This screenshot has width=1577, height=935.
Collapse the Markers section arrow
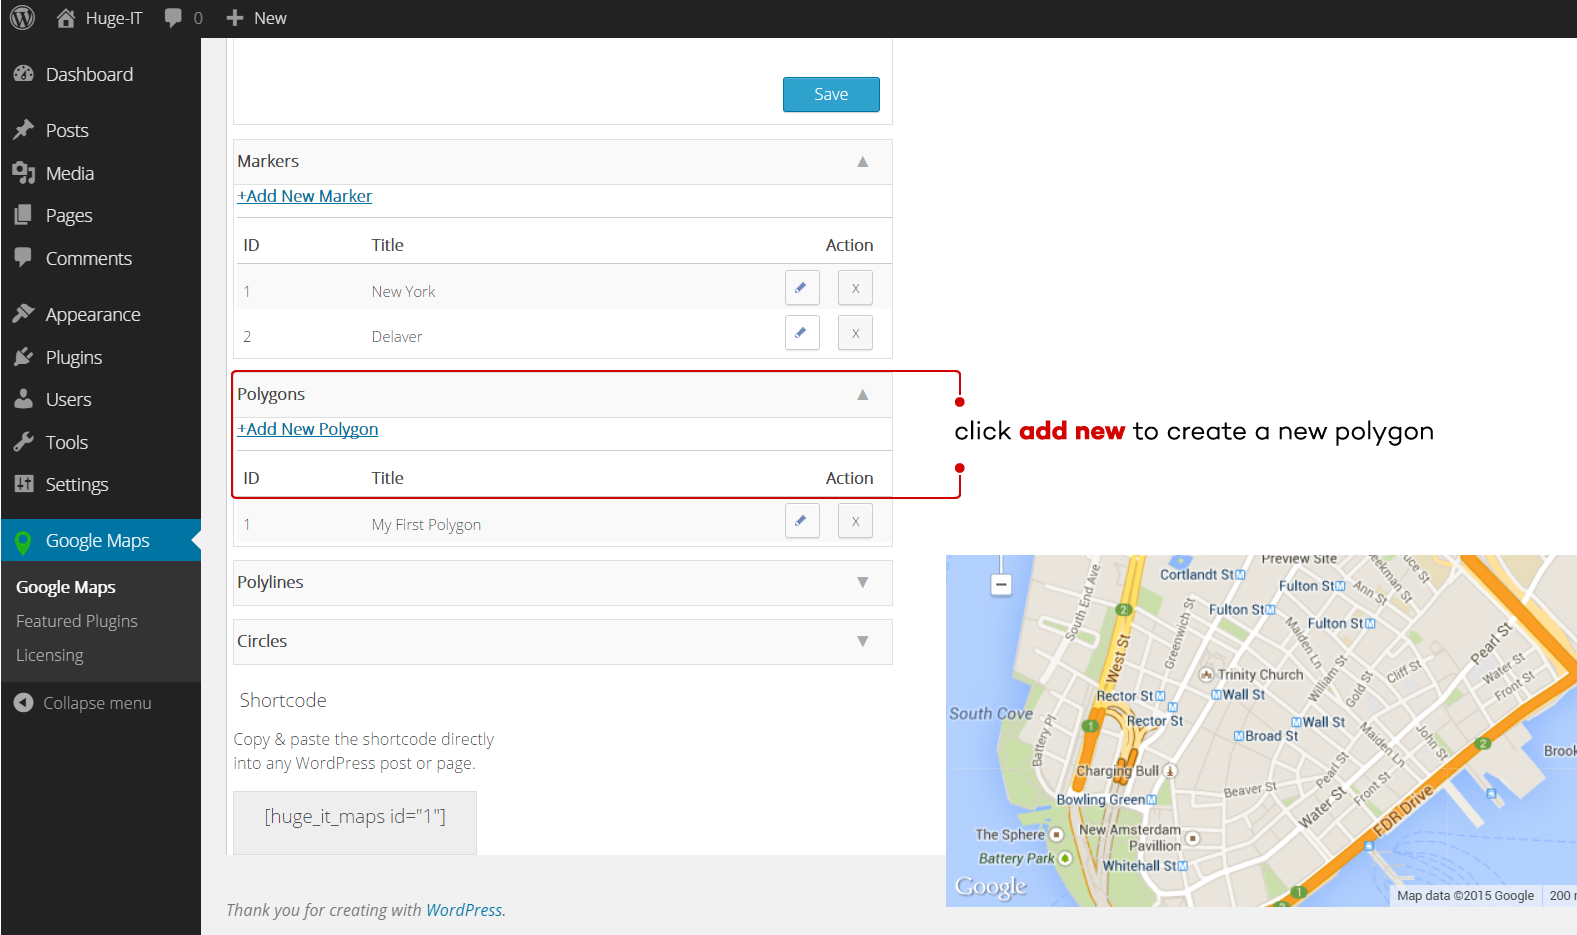(862, 162)
